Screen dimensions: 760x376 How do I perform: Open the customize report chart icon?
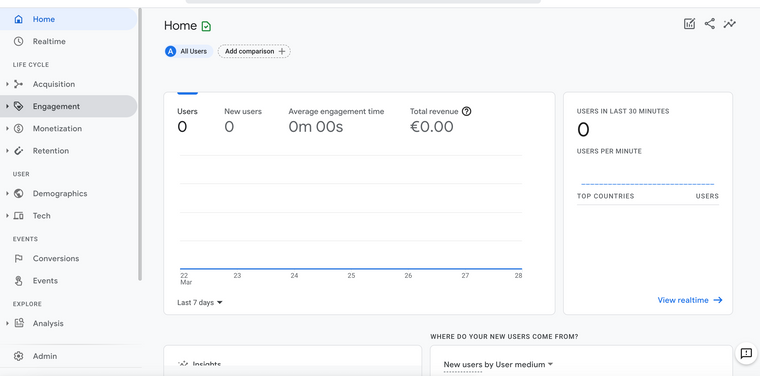pyautogui.click(x=689, y=24)
